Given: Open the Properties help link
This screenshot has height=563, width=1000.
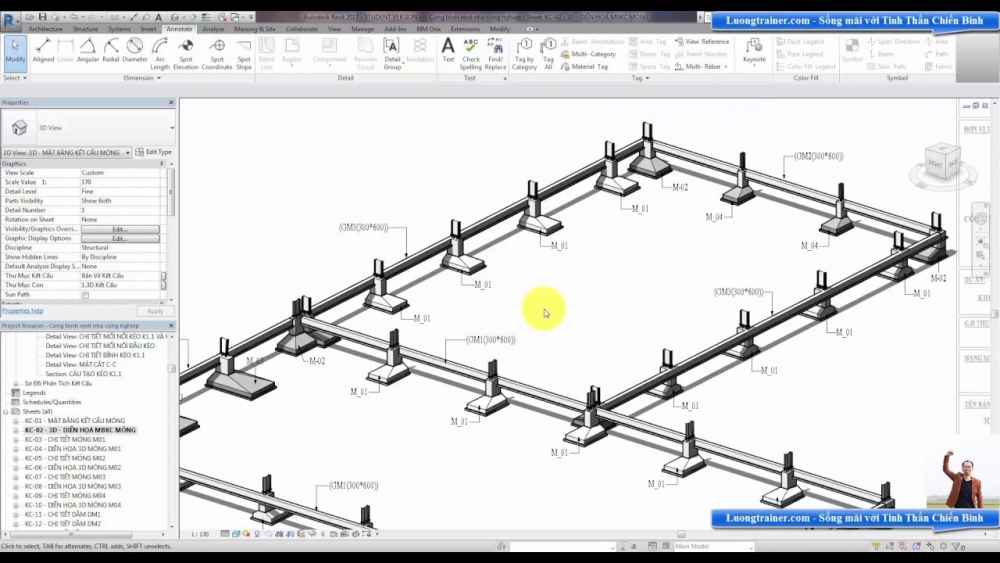Looking at the screenshot, I should [x=22, y=311].
